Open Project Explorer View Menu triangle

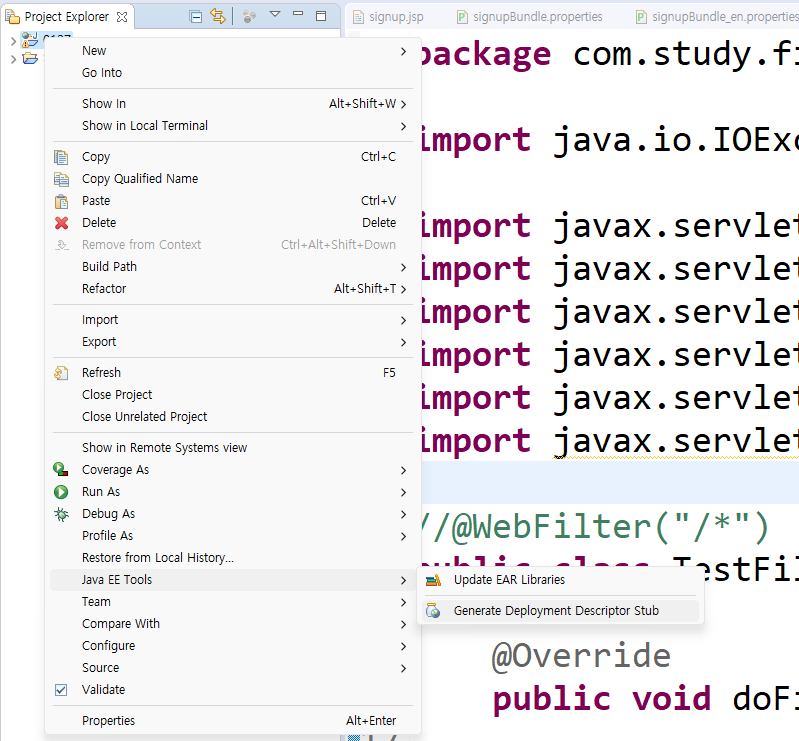[275, 14]
